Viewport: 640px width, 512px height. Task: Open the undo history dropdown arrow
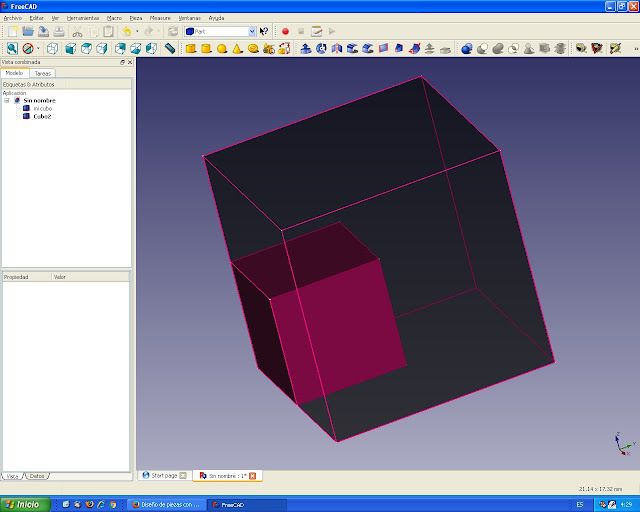point(137,31)
